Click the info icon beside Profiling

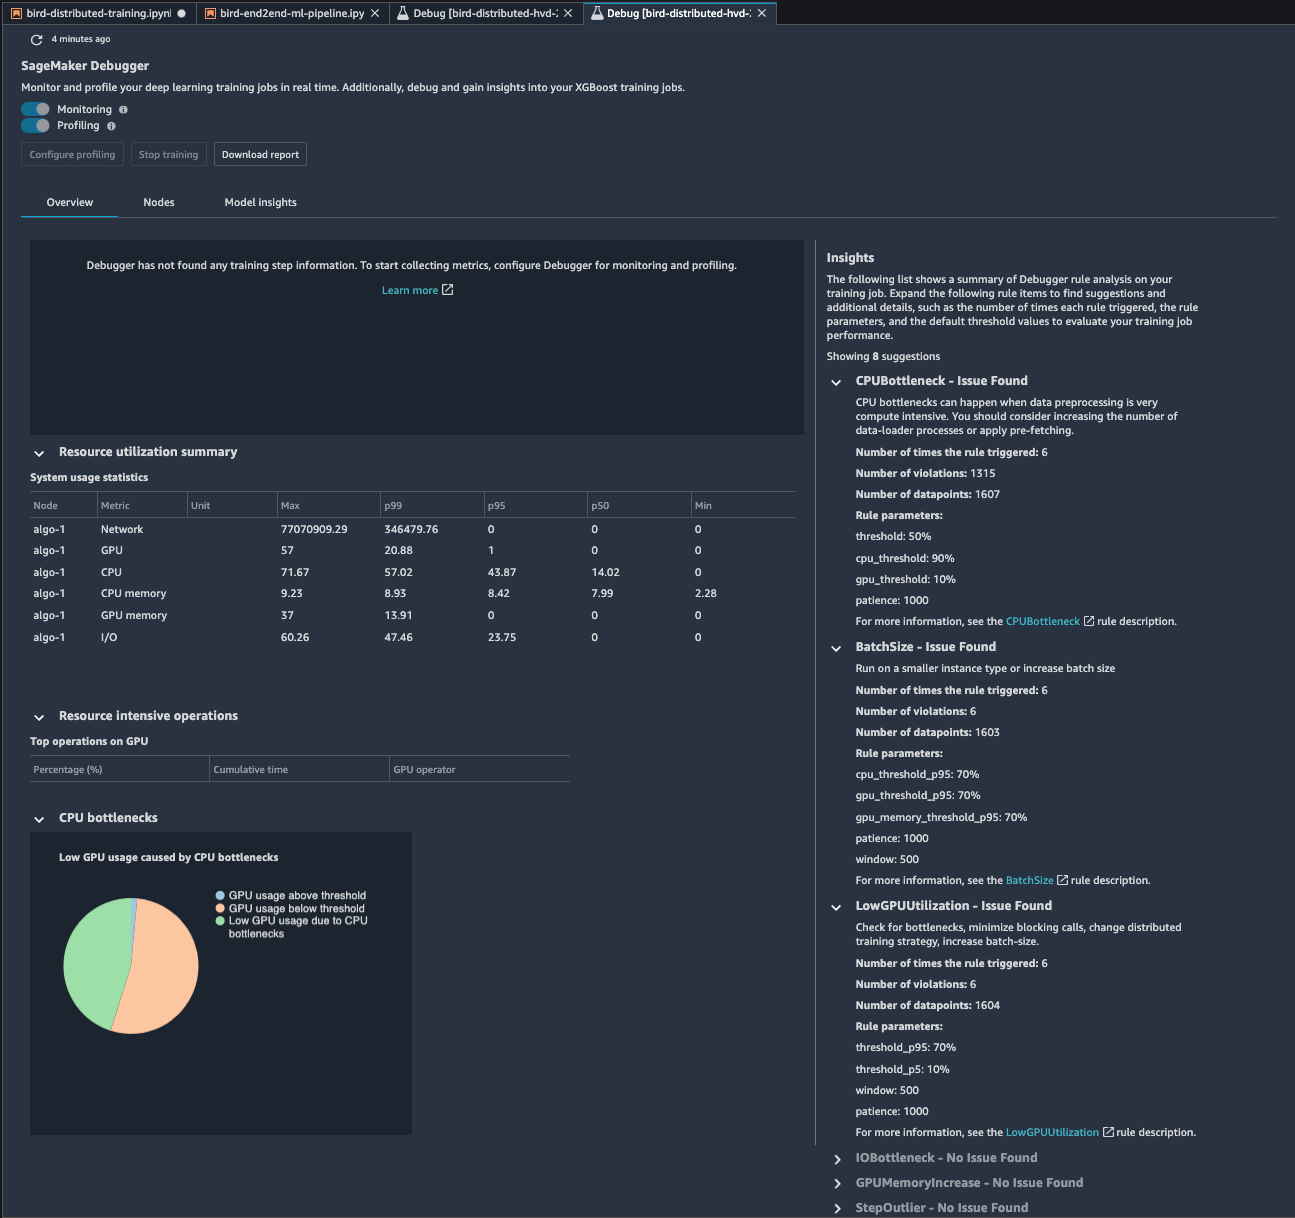[111, 126]
